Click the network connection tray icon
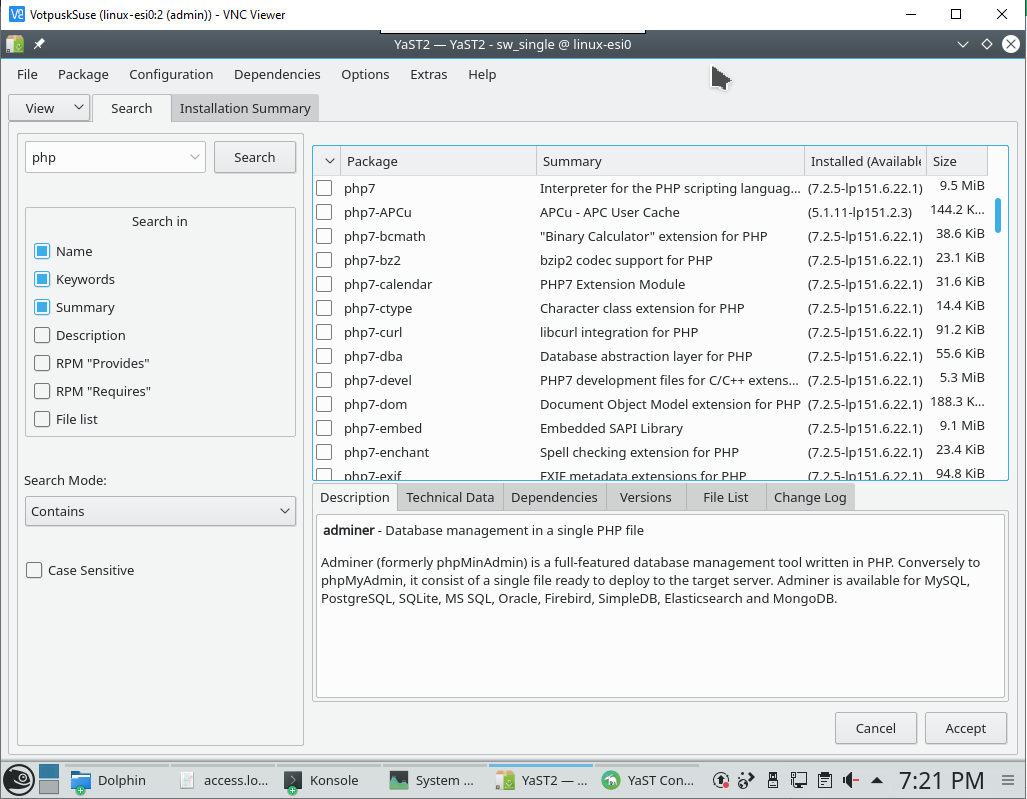 click(x=746, y=780)
